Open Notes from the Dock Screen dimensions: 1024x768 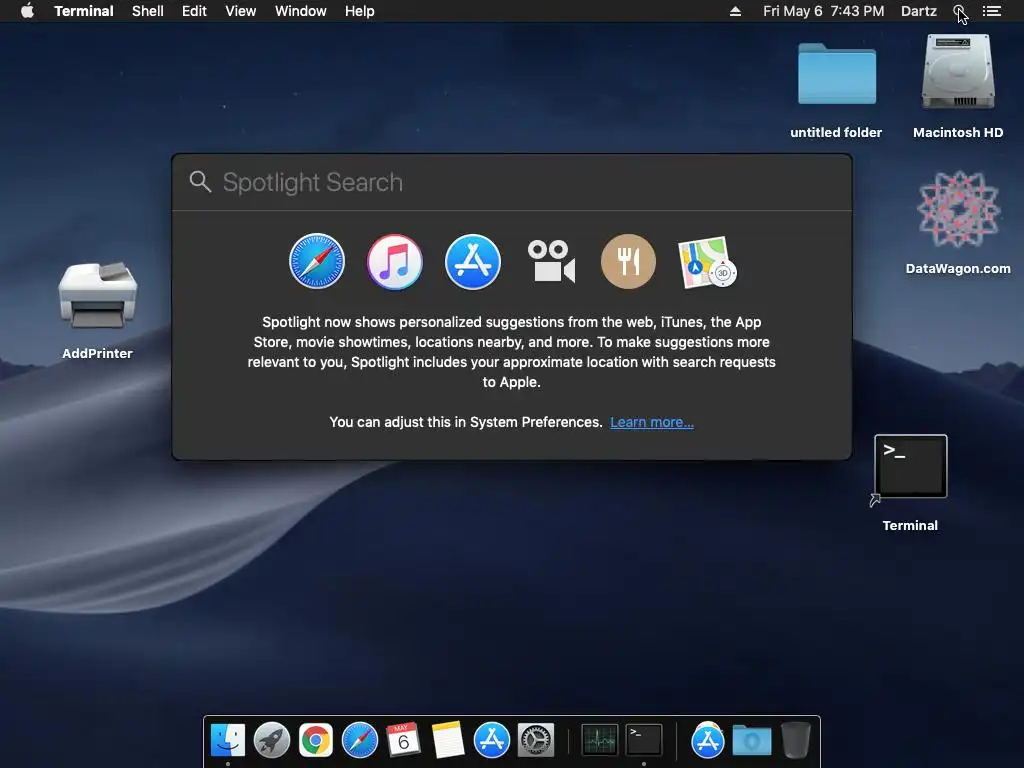click(x=448, y=740)
